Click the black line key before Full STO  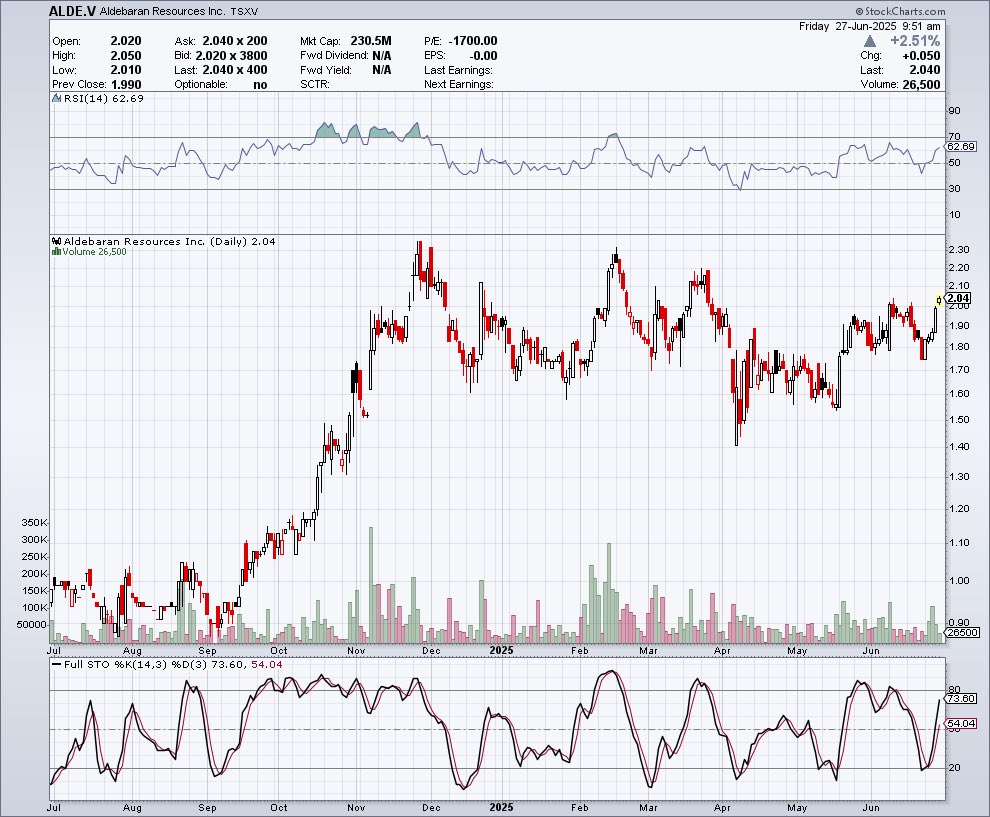click(57, 664)
